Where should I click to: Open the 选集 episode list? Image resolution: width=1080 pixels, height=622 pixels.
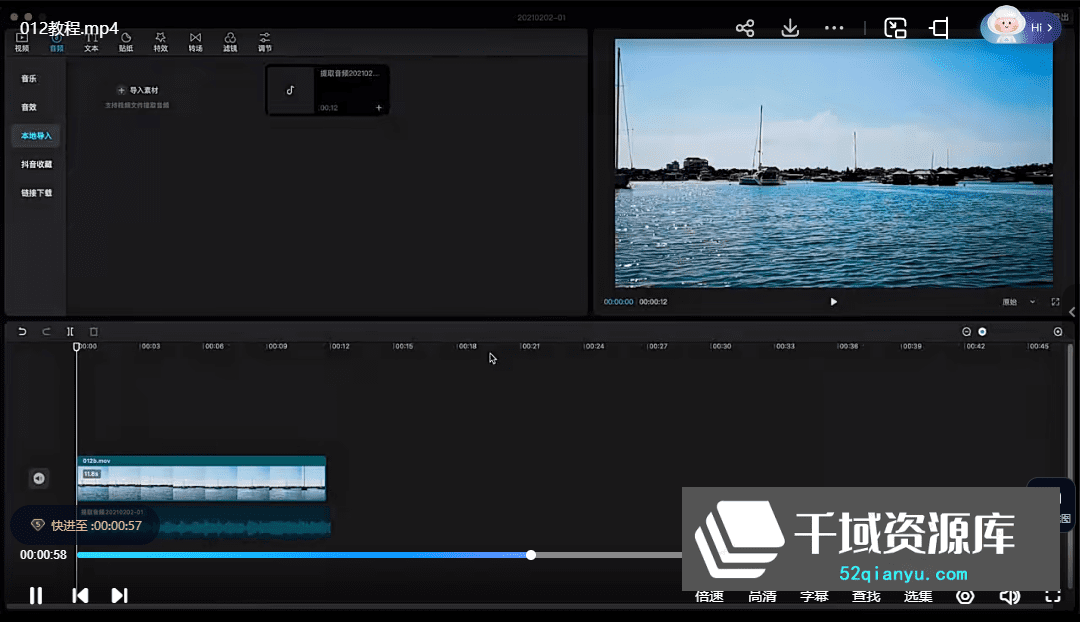click(918, 597)
